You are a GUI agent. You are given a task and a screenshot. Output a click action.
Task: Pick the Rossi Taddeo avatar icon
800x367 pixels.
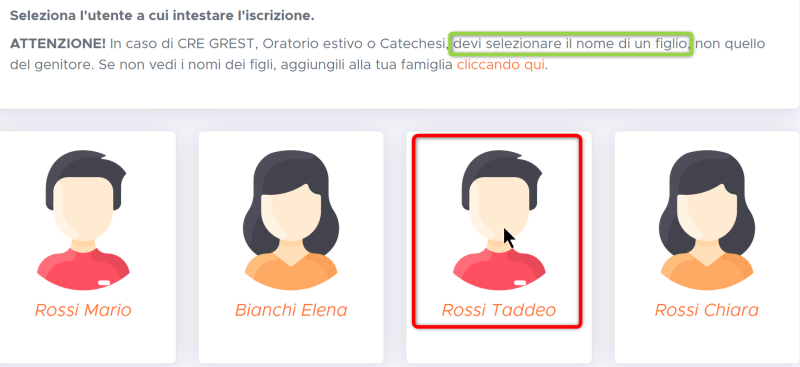pyautogui.click(x=499, y=220)
